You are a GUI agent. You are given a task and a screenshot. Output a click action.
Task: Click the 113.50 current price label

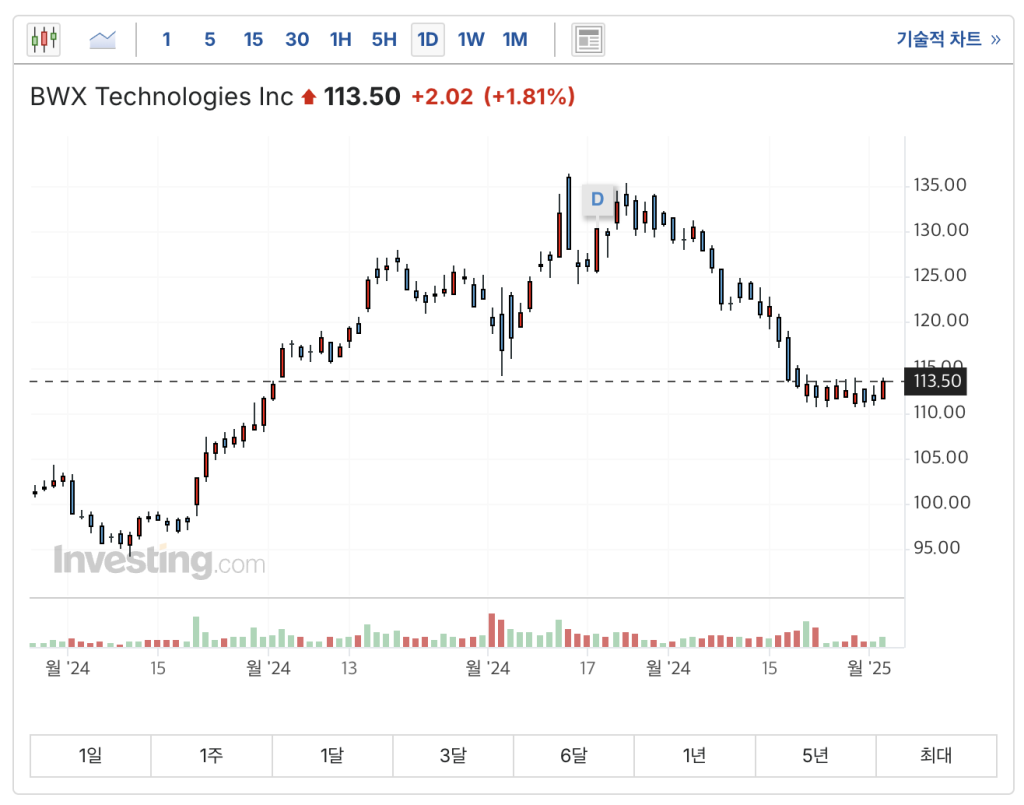click(937, 381)
